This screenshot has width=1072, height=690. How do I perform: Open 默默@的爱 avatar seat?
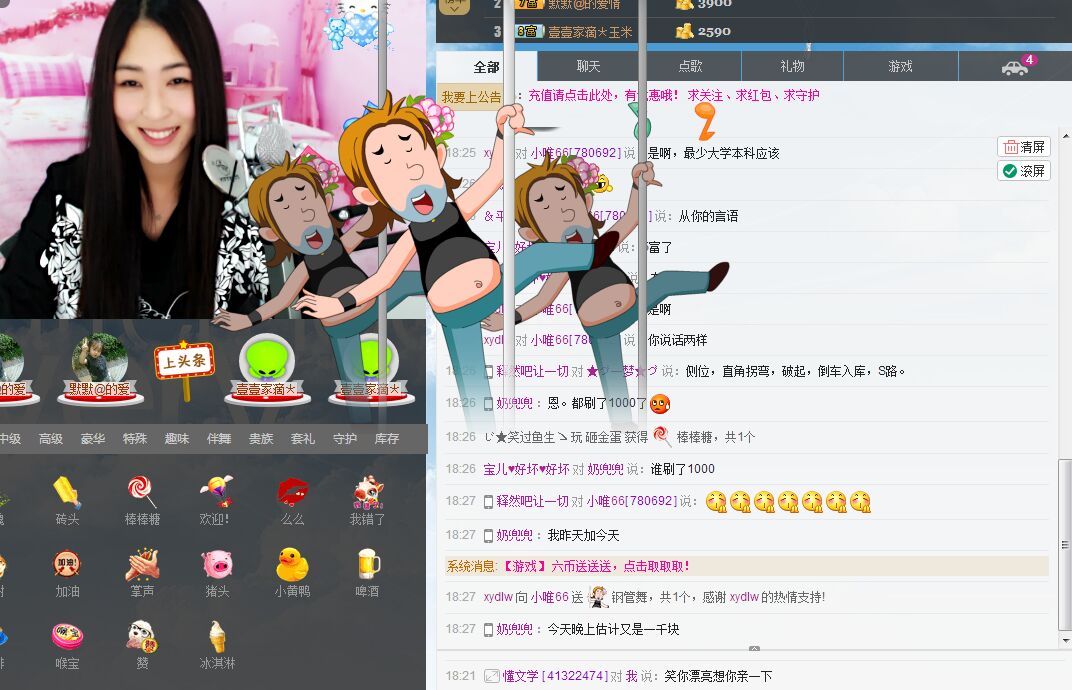[x=100, y=369]
